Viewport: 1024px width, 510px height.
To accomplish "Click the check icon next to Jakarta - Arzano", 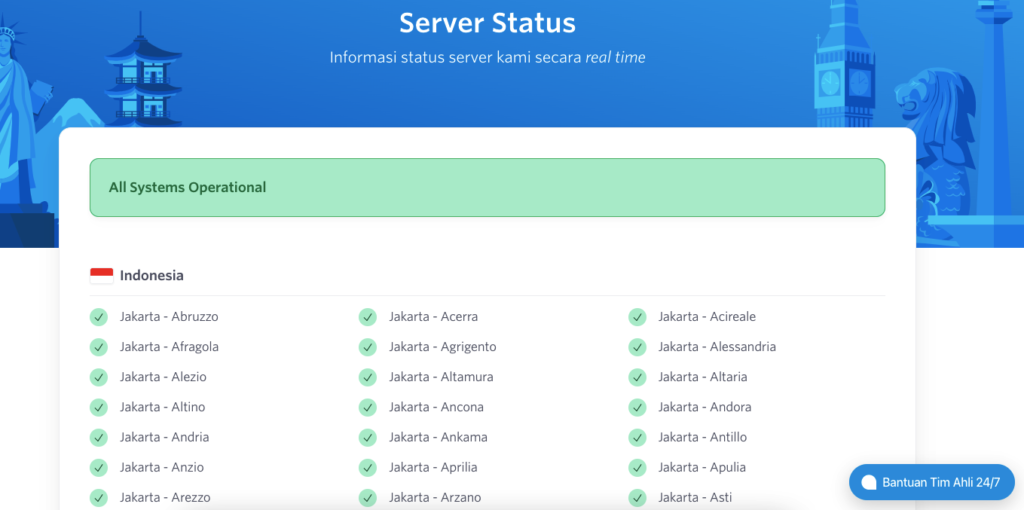I will pos(368,497).
